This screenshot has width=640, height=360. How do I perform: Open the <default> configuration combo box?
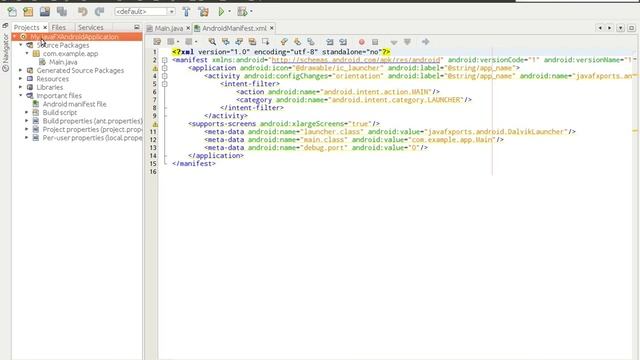click(145, 12)
